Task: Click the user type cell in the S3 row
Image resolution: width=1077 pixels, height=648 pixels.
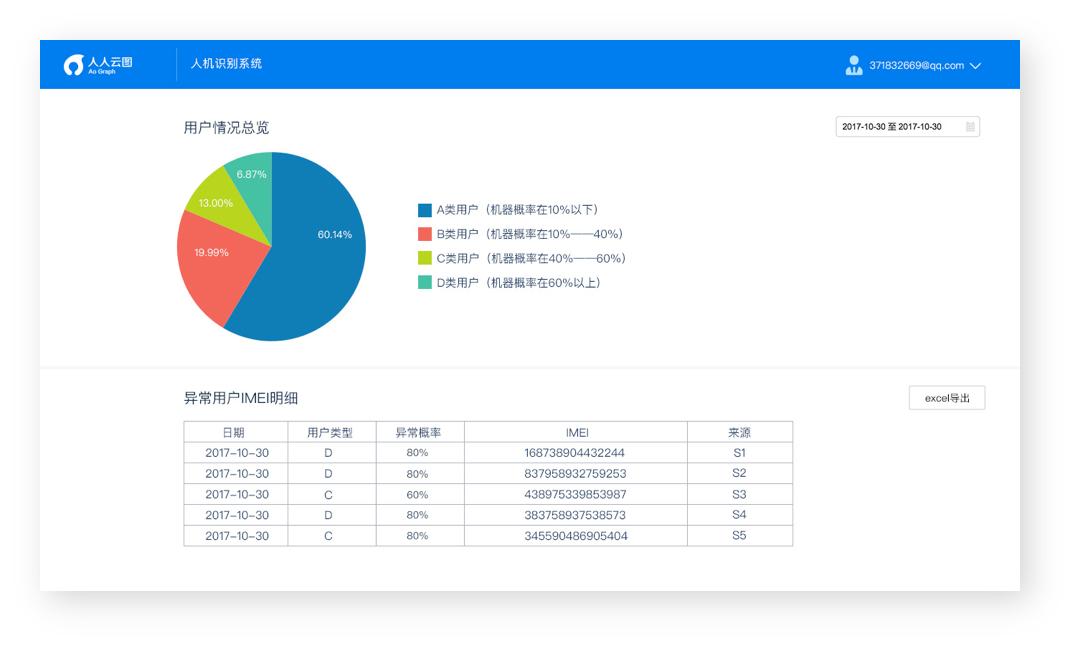Action: pyautogui.click(x=332, y=494)
